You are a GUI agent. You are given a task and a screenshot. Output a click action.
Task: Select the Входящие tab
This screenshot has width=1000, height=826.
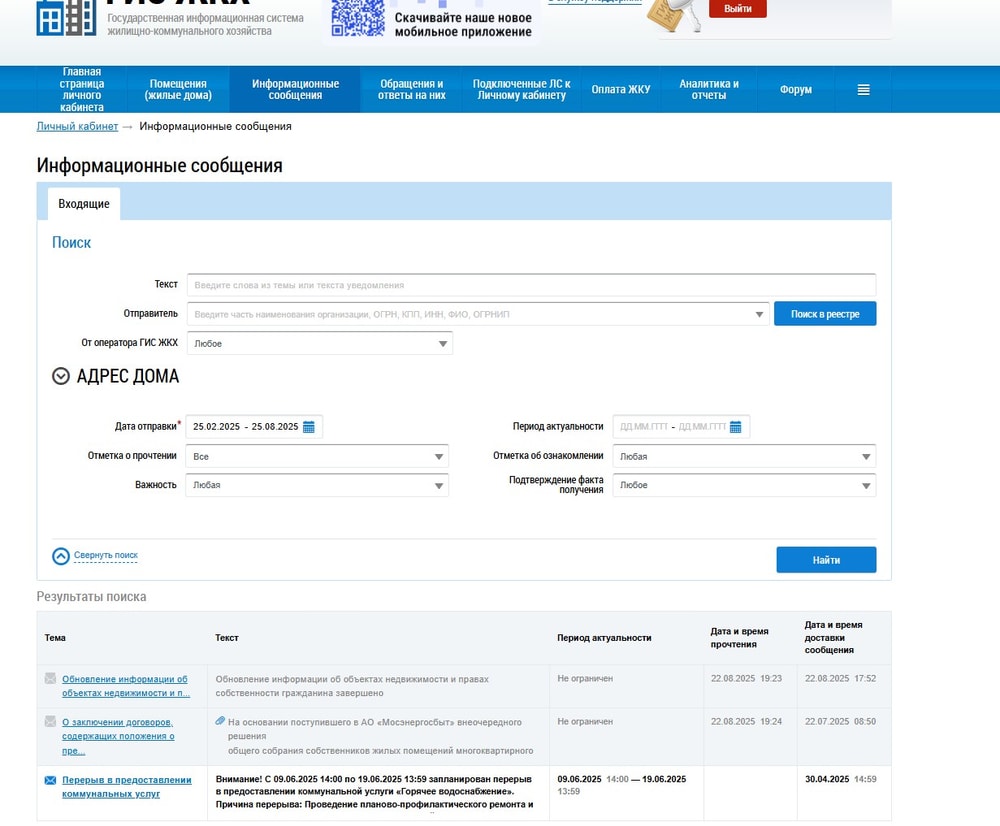[x=84, y=204]
